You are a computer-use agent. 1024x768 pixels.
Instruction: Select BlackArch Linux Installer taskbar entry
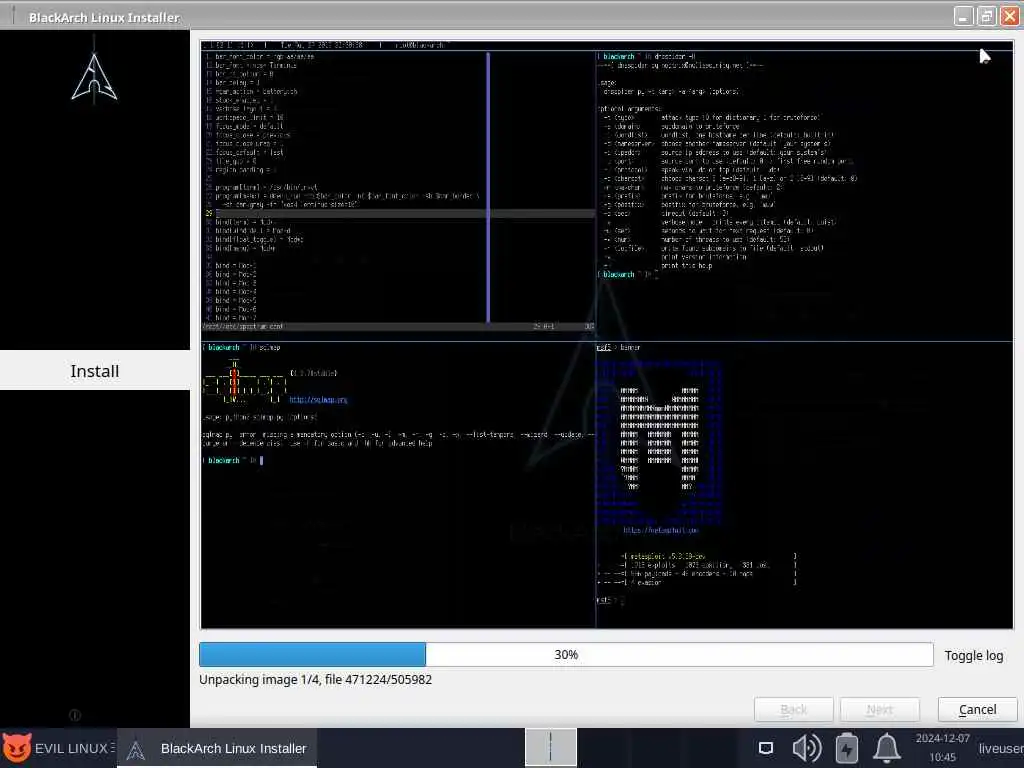(217, 748)
